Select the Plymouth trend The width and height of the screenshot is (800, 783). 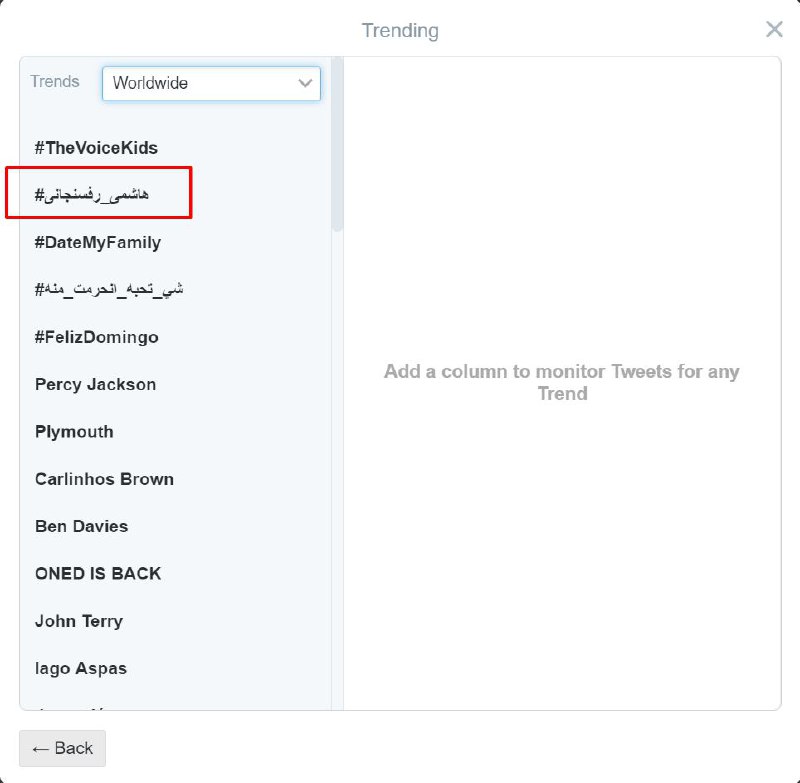pos(74,432)
